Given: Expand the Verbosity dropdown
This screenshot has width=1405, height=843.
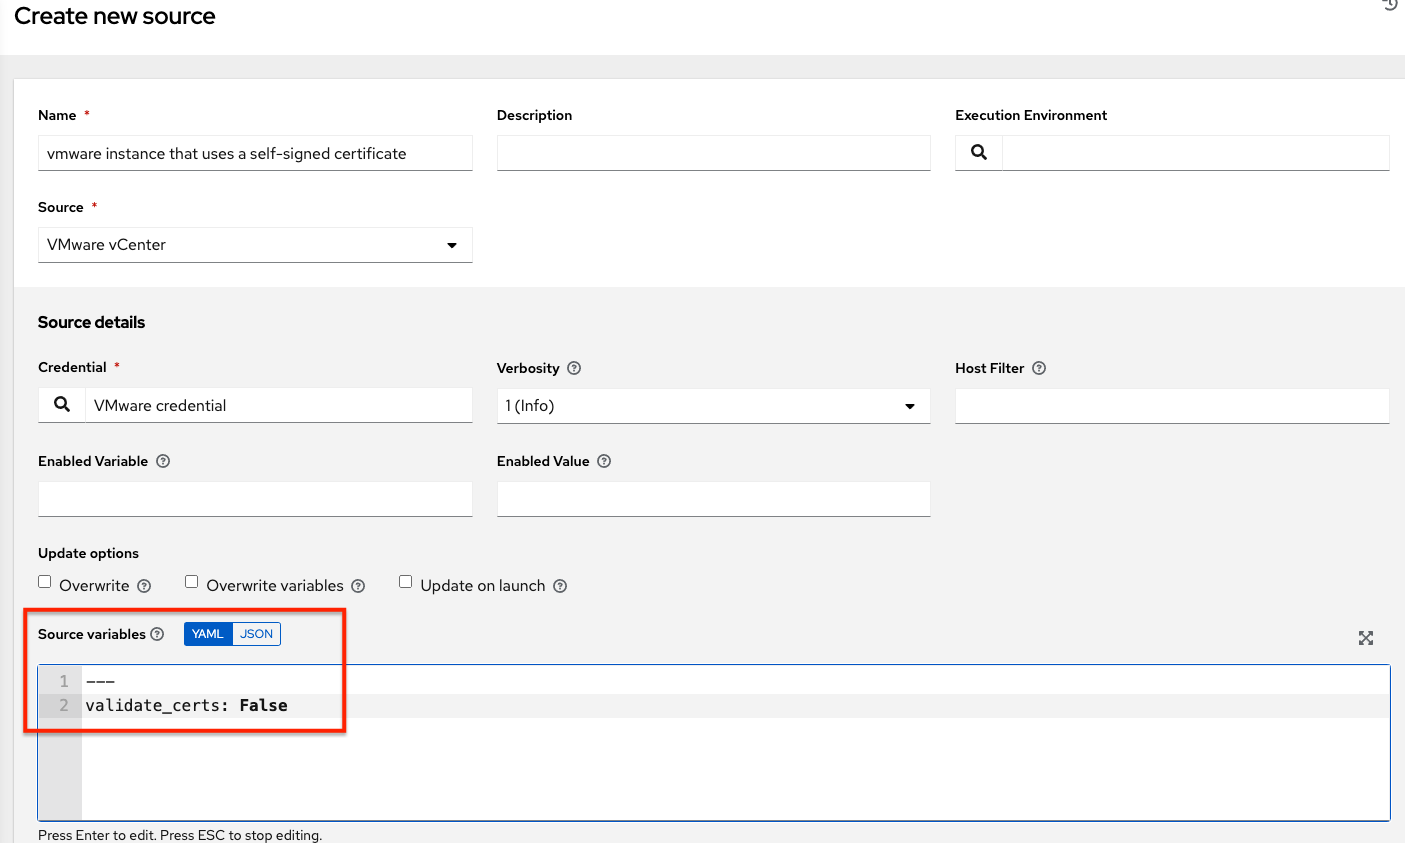Looking at the screenshot, I should tap(910, 406).
